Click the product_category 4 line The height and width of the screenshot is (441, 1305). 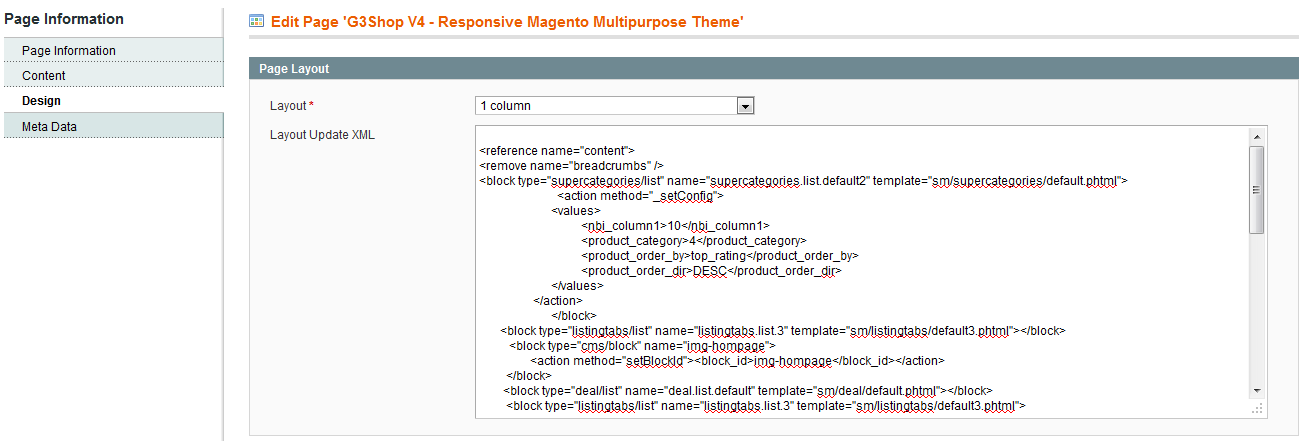[693, 240]
